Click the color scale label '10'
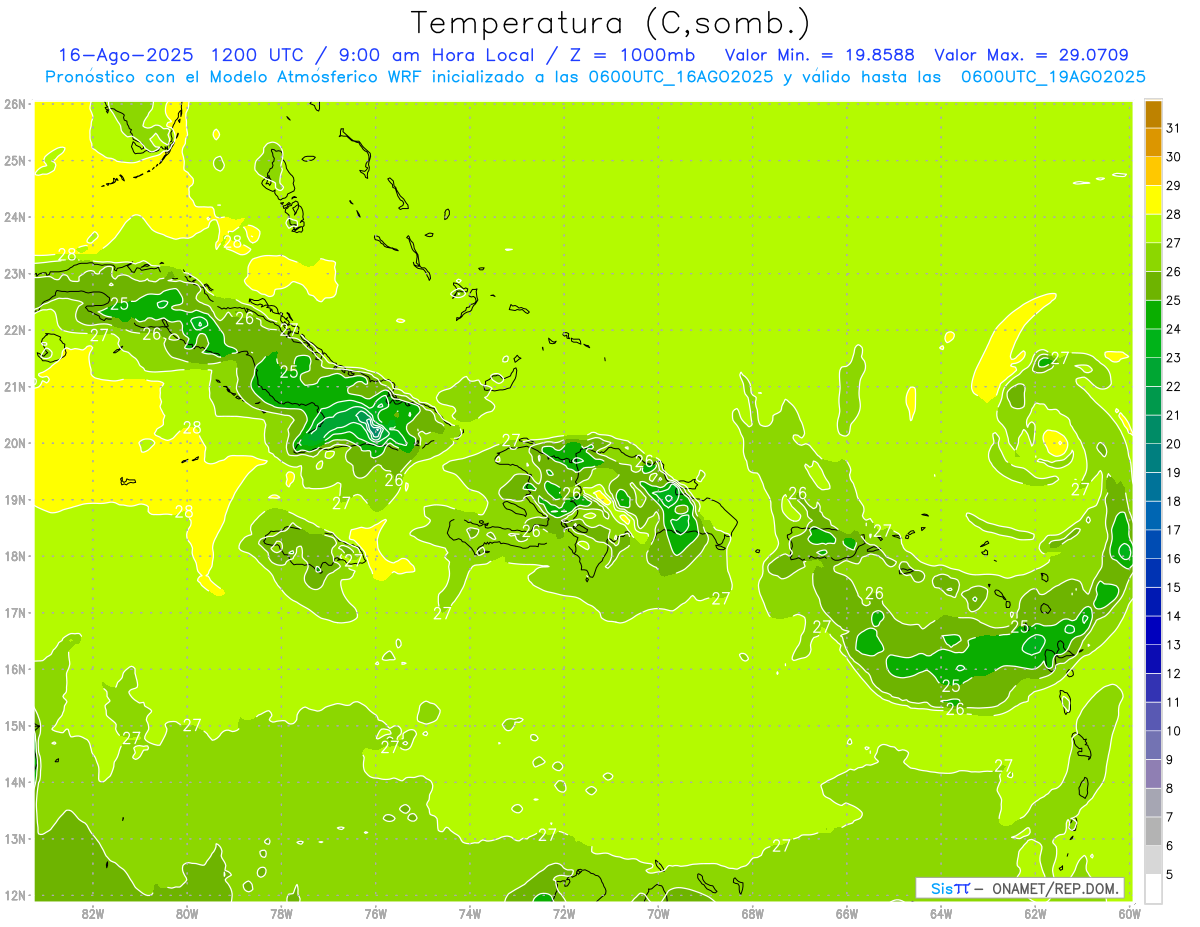 1174,731
